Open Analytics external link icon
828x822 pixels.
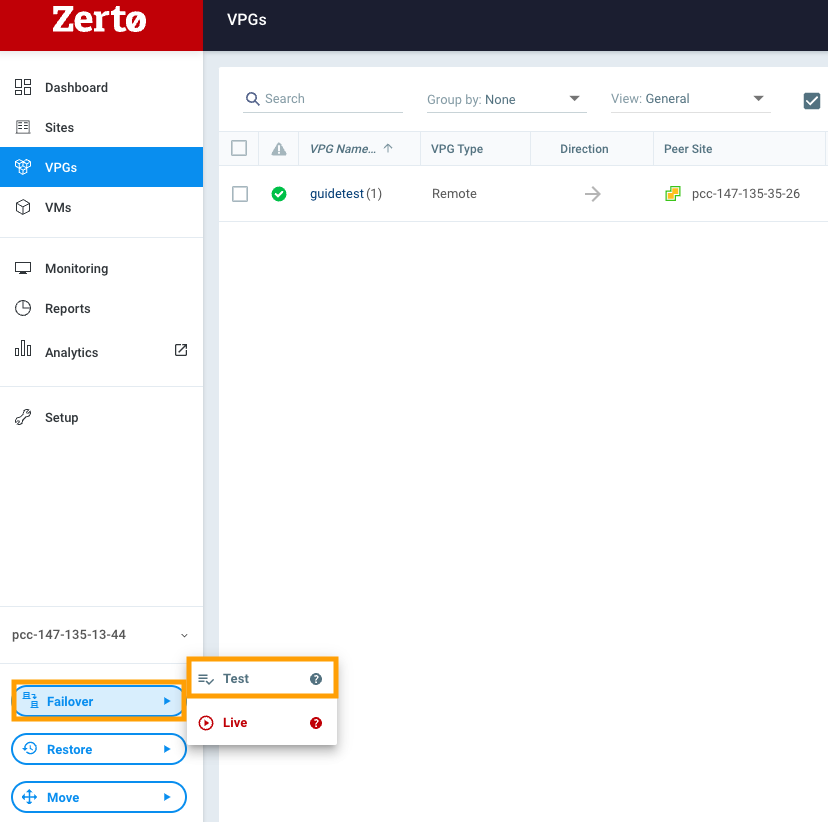click(181, 350)
